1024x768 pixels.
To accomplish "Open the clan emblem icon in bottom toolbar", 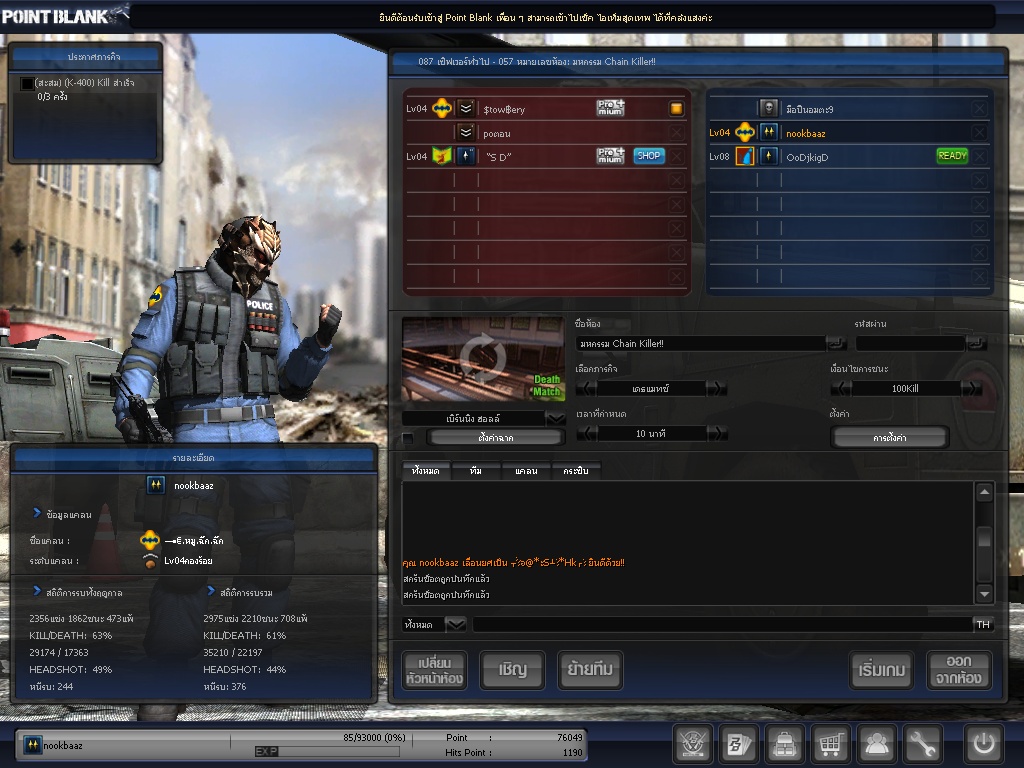I will (692, 743).
